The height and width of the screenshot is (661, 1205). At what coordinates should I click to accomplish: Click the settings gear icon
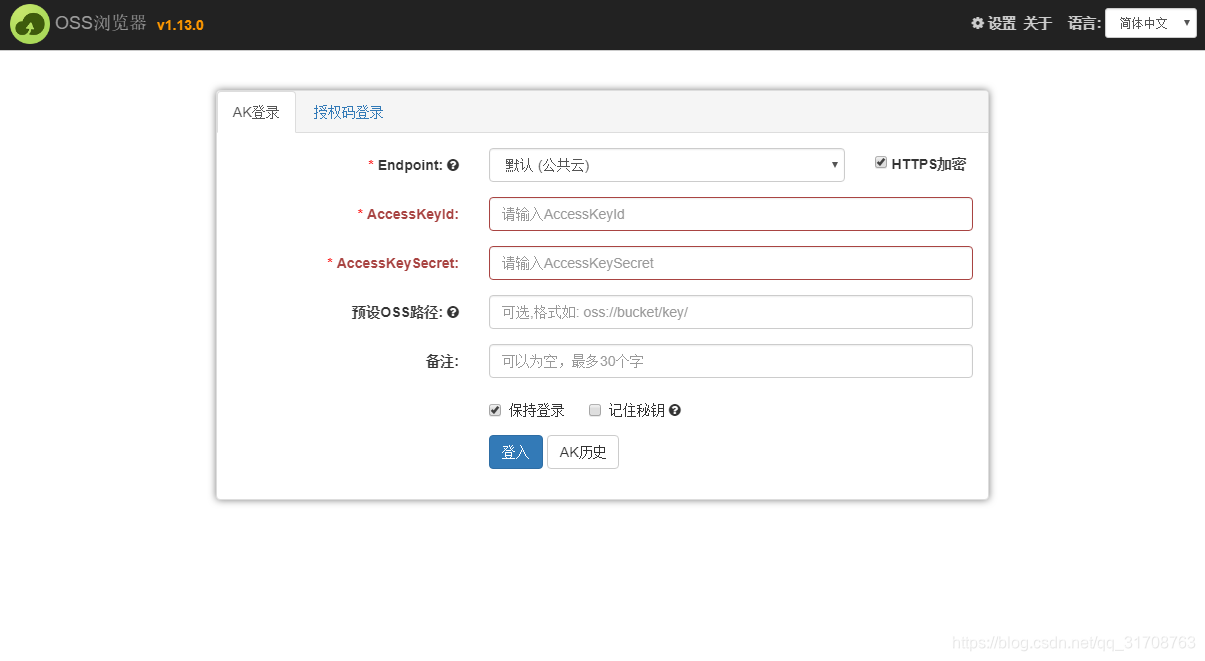[x=977, y=22]
